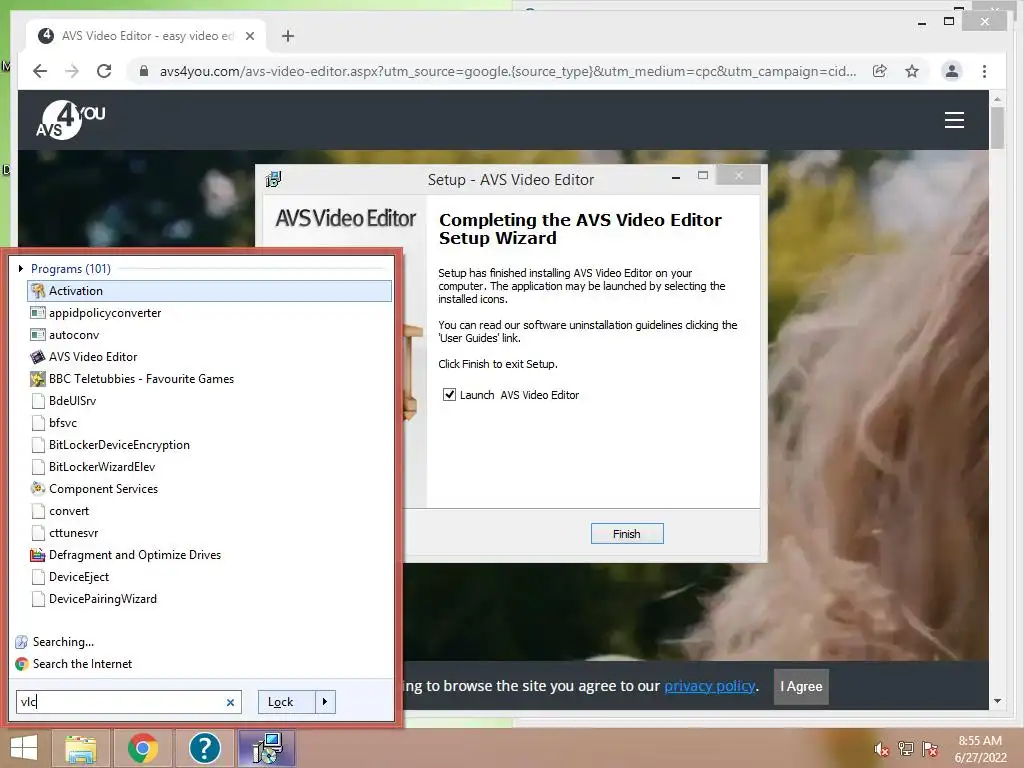The width and height of the screenshot is (1024, 768).
Task: Select the DevicePairingWizard result
Action: click(209, 599)
